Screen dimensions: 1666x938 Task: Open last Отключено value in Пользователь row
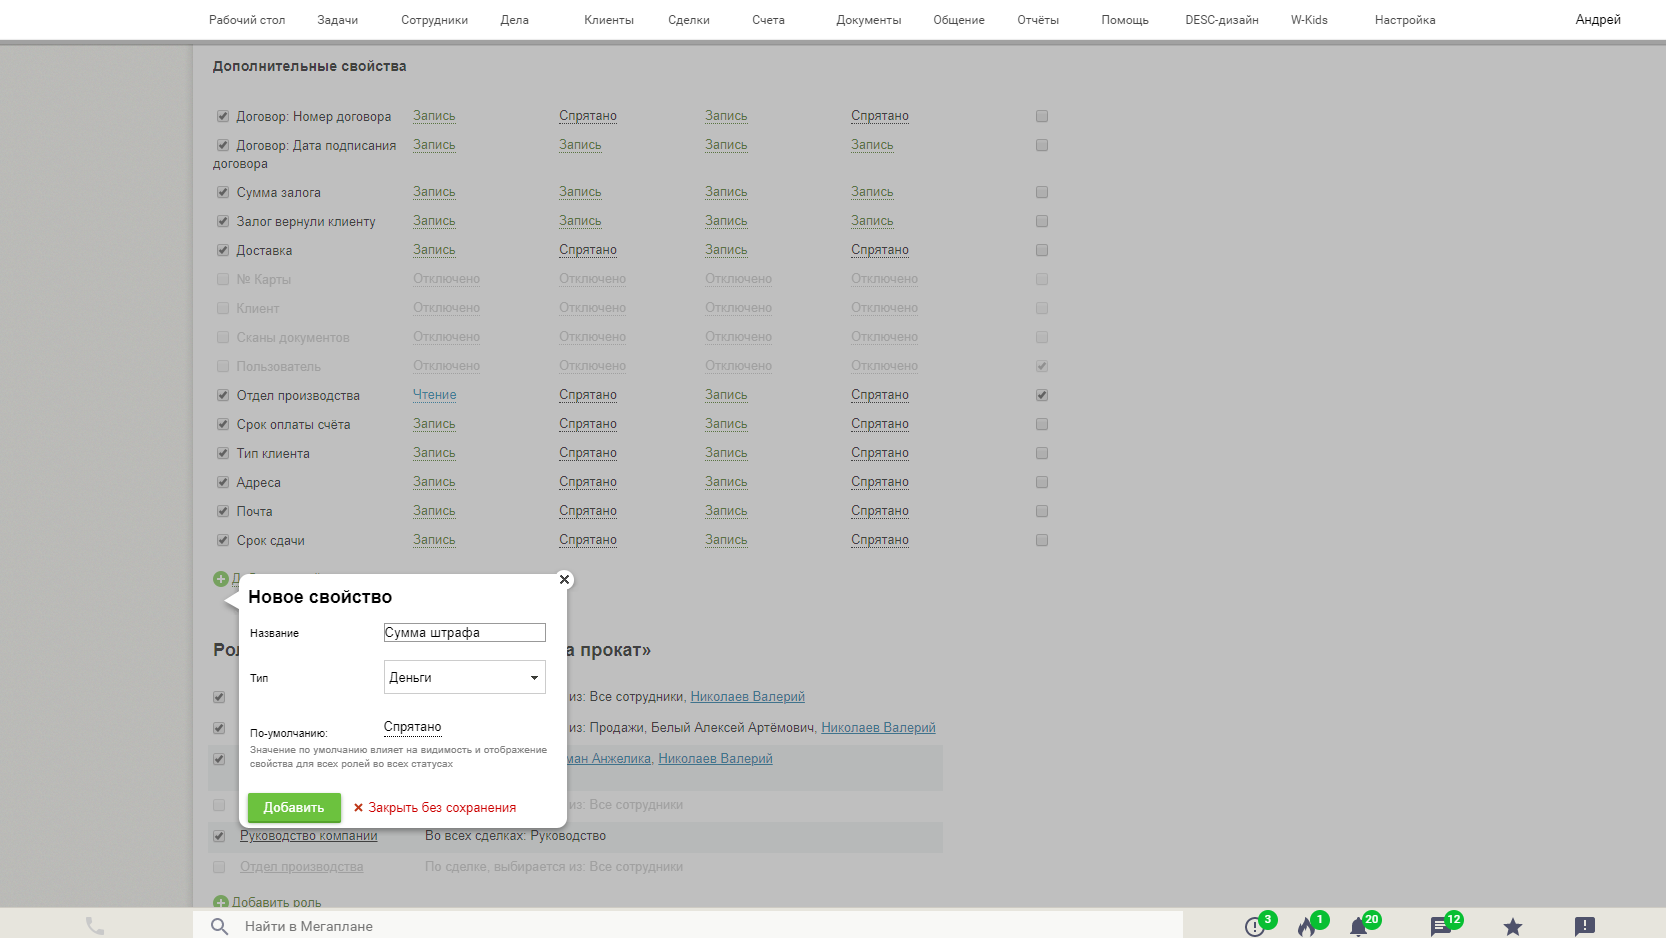[x=884, y=366]
